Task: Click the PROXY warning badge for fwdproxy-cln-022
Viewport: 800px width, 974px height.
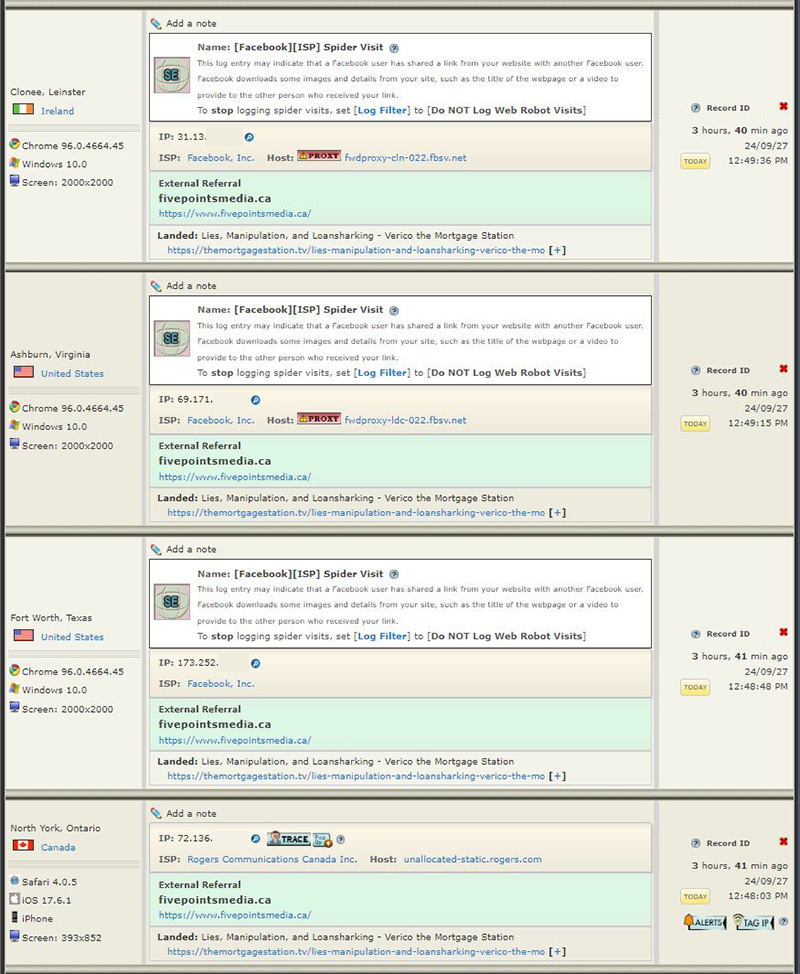Action: [x=319, y=156]
